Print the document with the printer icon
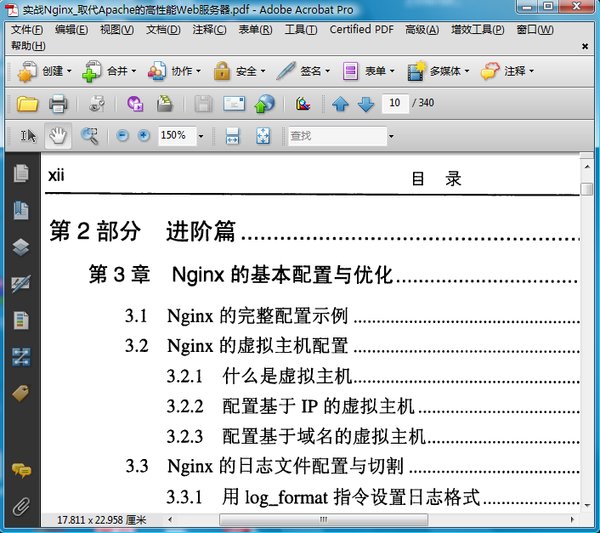The height and width of the screenshot is (533, 600). 58,104
